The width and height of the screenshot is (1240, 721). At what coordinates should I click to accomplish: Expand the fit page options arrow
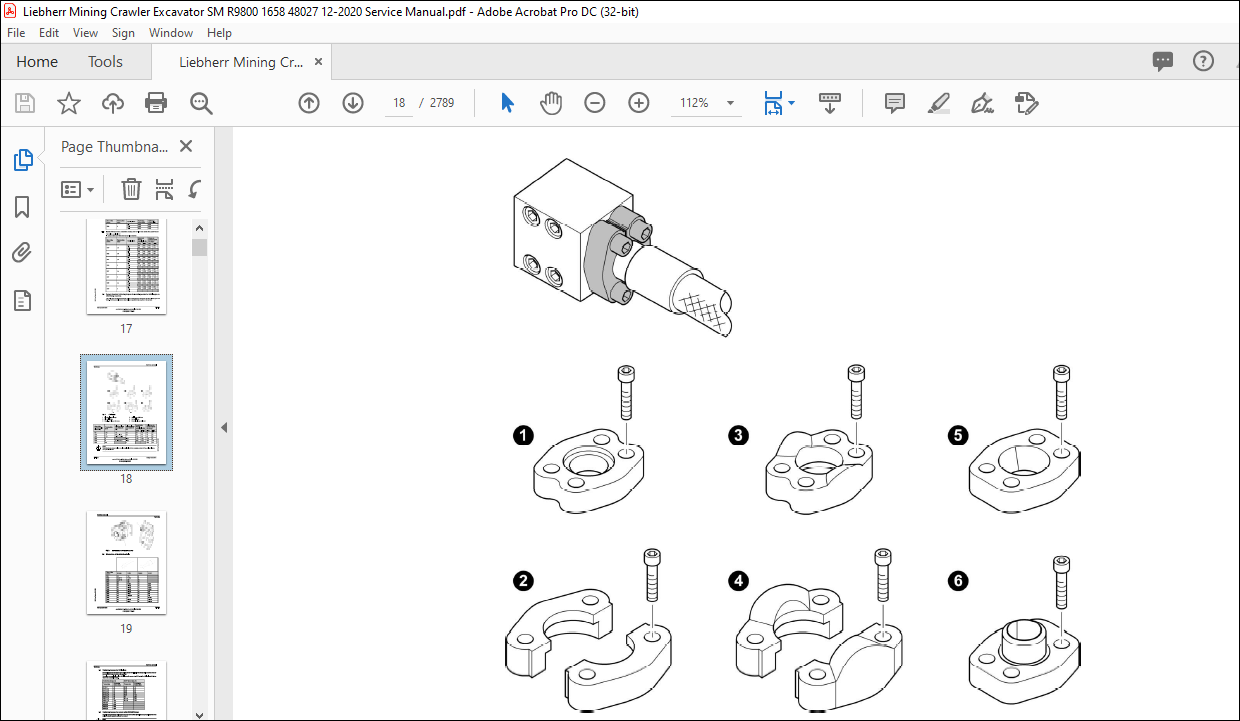(x=792, y=103)
